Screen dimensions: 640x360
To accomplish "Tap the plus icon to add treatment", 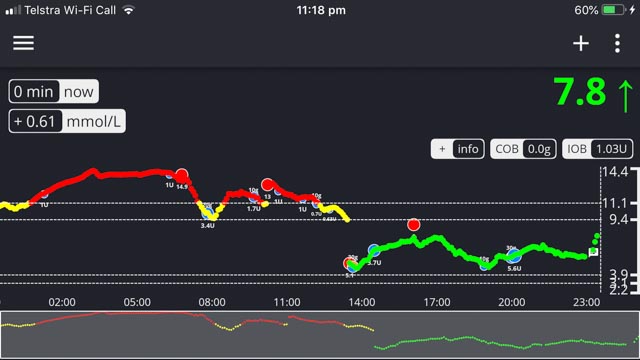I will [x=580, y=43].
